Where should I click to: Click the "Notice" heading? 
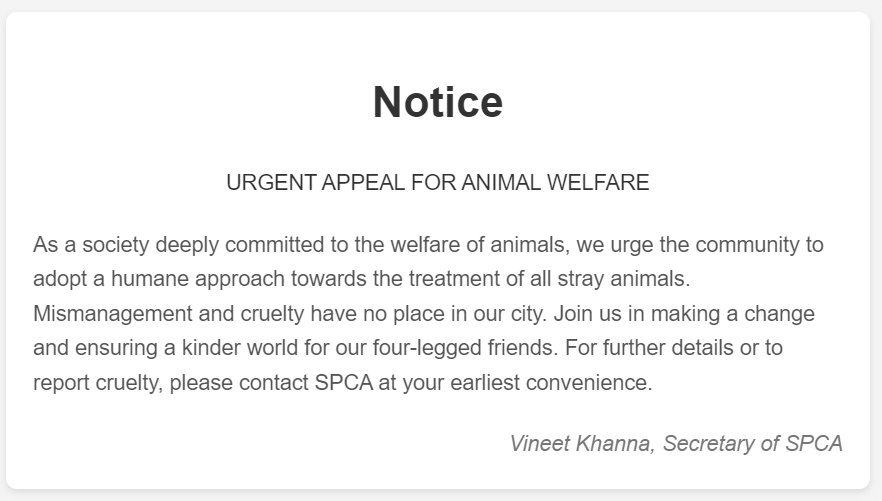coord(438,102)
